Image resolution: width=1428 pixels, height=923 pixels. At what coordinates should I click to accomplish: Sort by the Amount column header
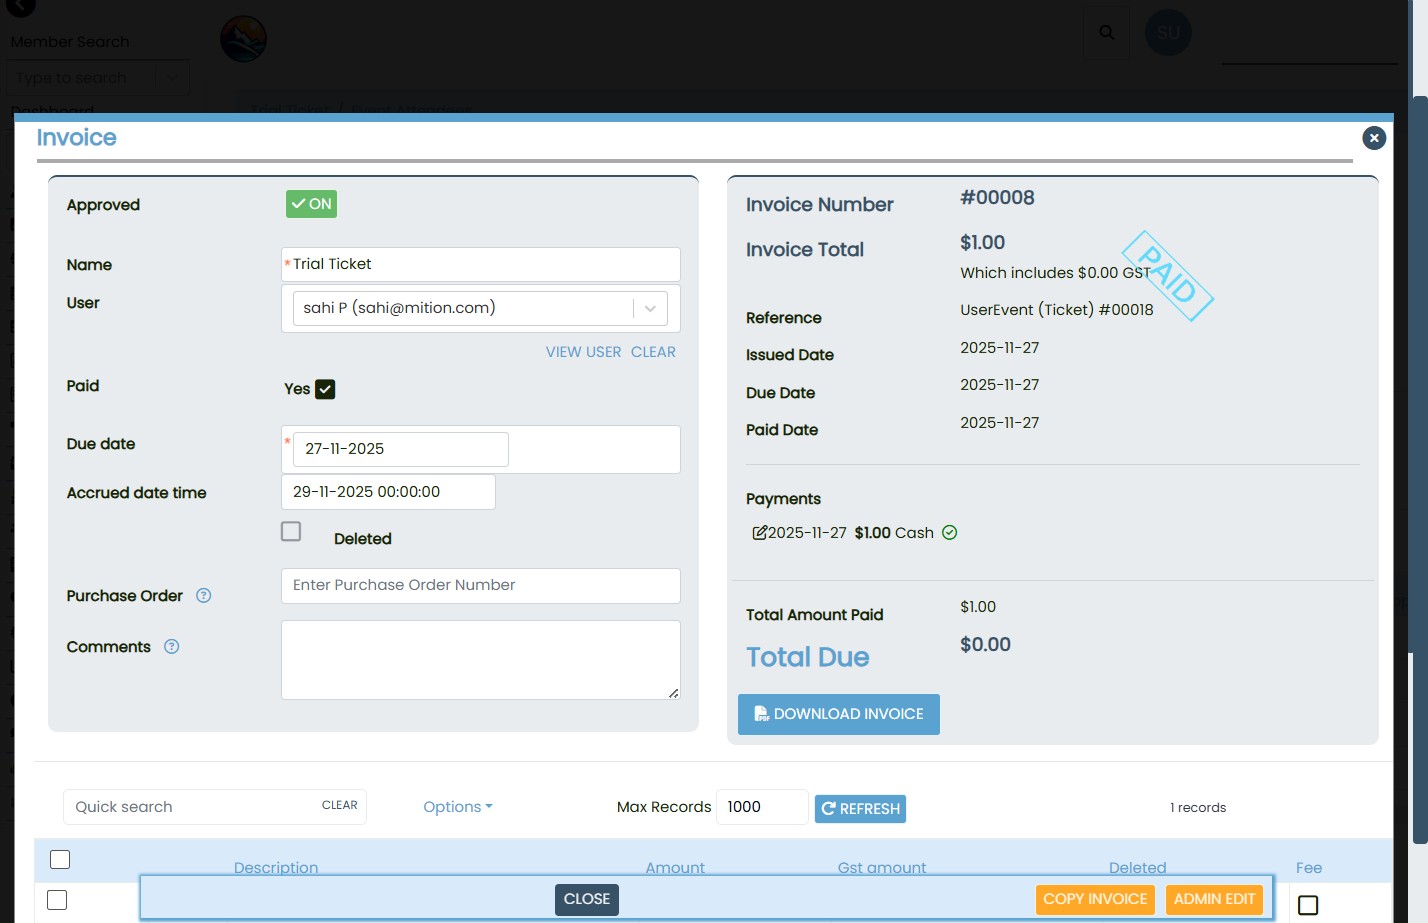pyautogui.click(x=675, y=867)
